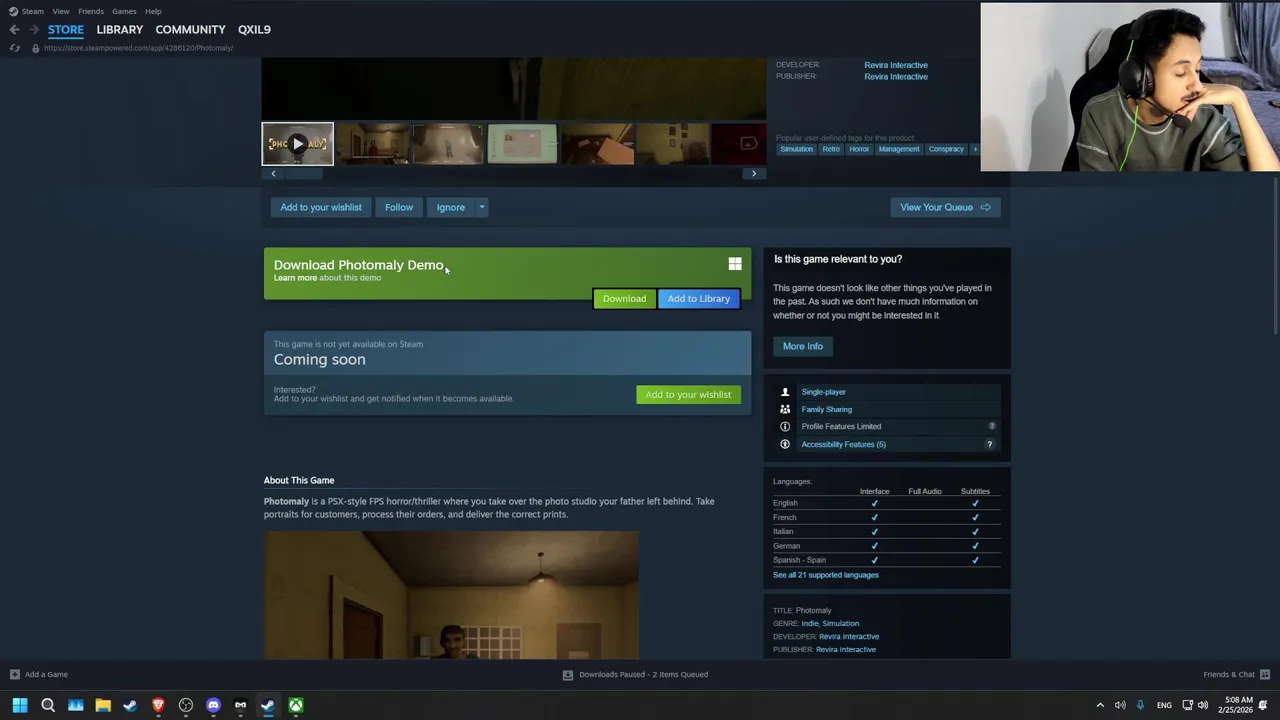The width and height of the screenshot is (1280, 720).
Task: Click the store URL address field
Action: [139, 48]
